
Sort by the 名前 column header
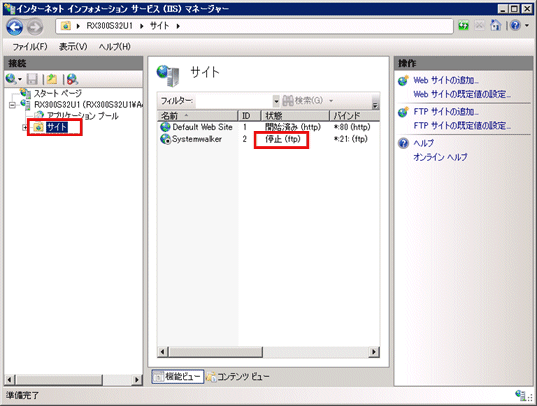tap(198, 116)
